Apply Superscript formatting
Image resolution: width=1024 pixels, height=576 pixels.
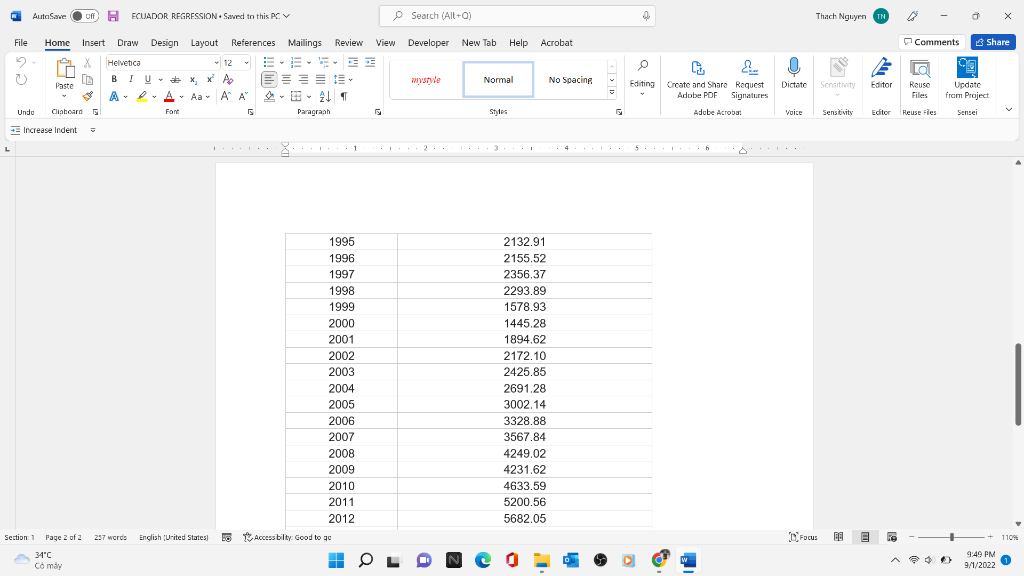210,79
